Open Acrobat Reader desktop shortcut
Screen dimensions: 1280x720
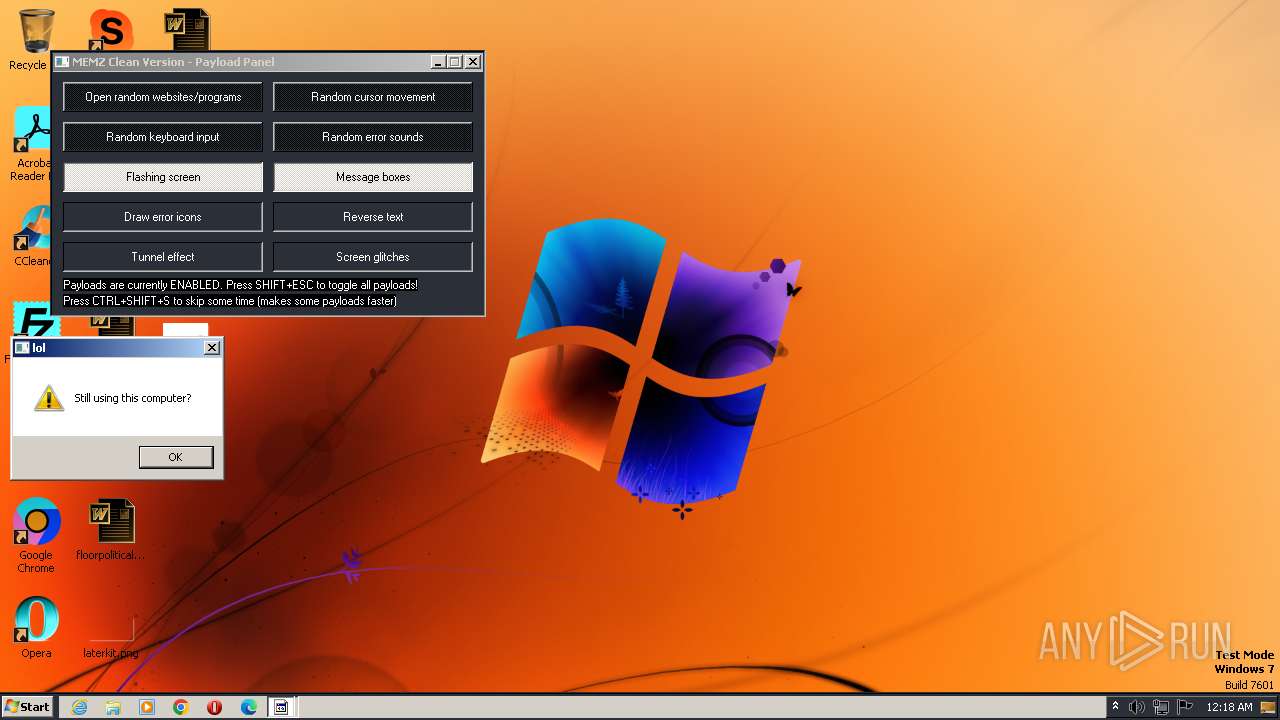[32, 145]
